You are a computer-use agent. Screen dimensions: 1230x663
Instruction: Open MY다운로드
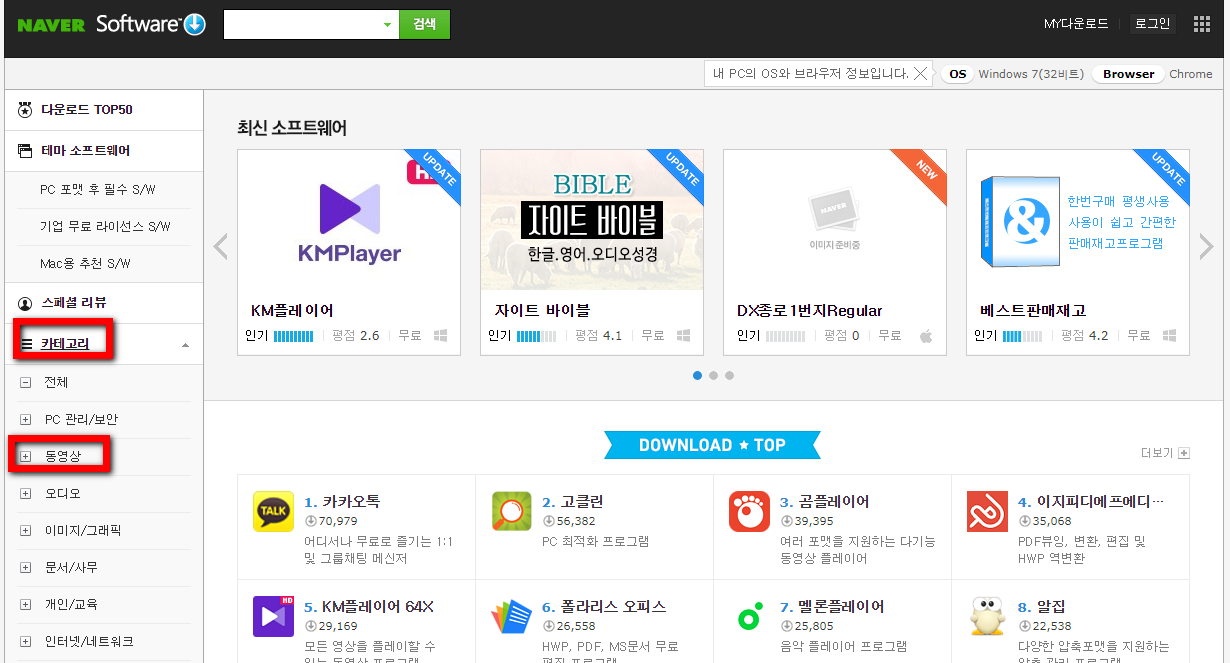pyautogui.click(x=1076, y=24)
